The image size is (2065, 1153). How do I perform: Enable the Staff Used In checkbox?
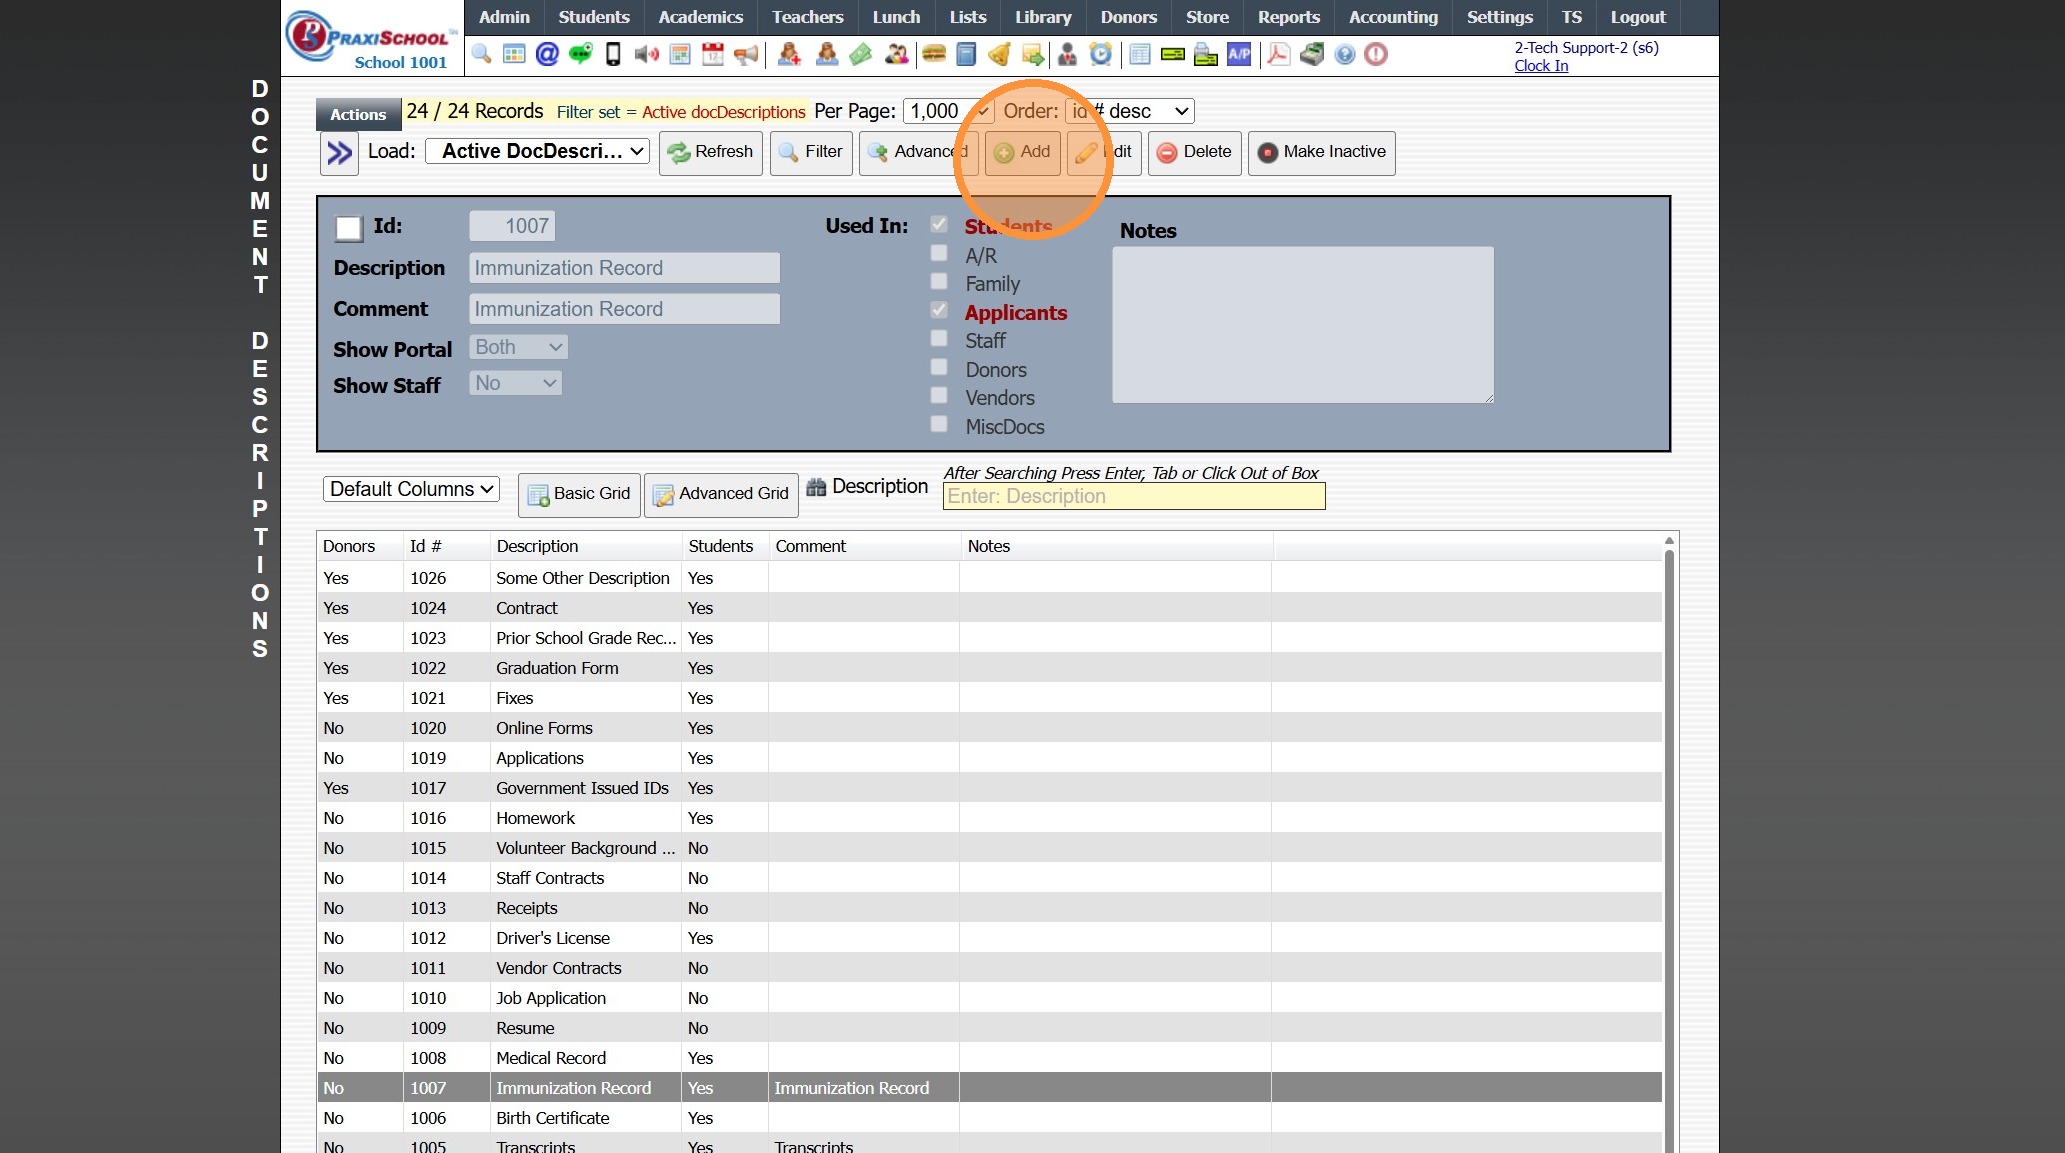(939, 339)
